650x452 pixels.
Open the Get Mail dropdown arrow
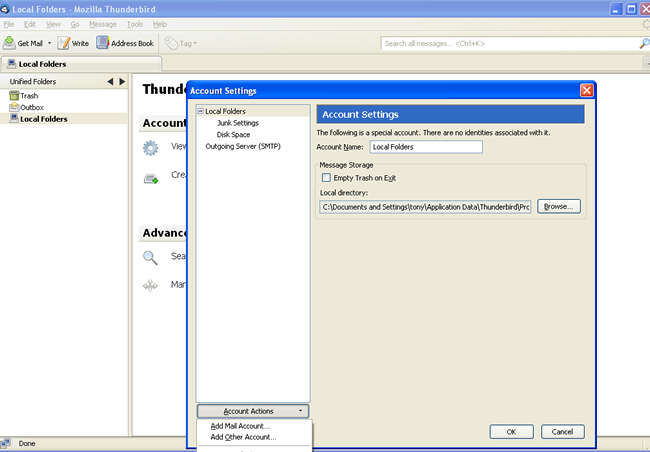click(49, 43)
